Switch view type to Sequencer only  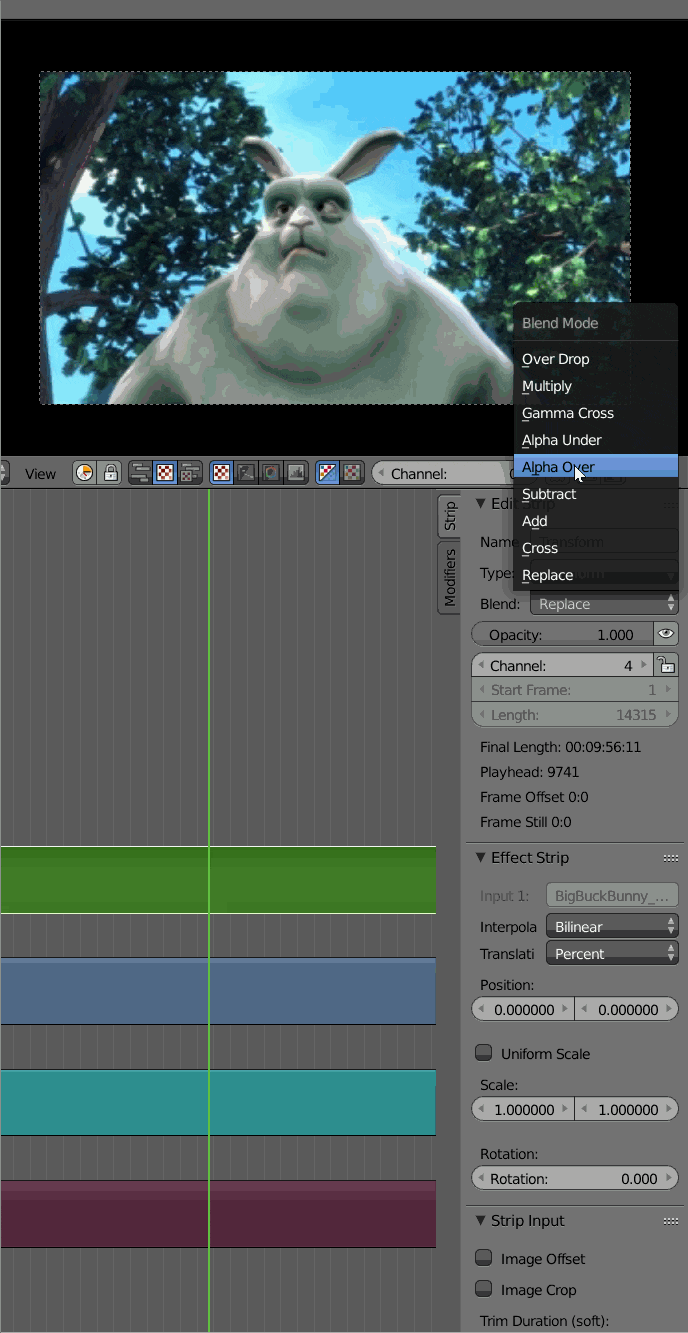[x=140, y=473]
